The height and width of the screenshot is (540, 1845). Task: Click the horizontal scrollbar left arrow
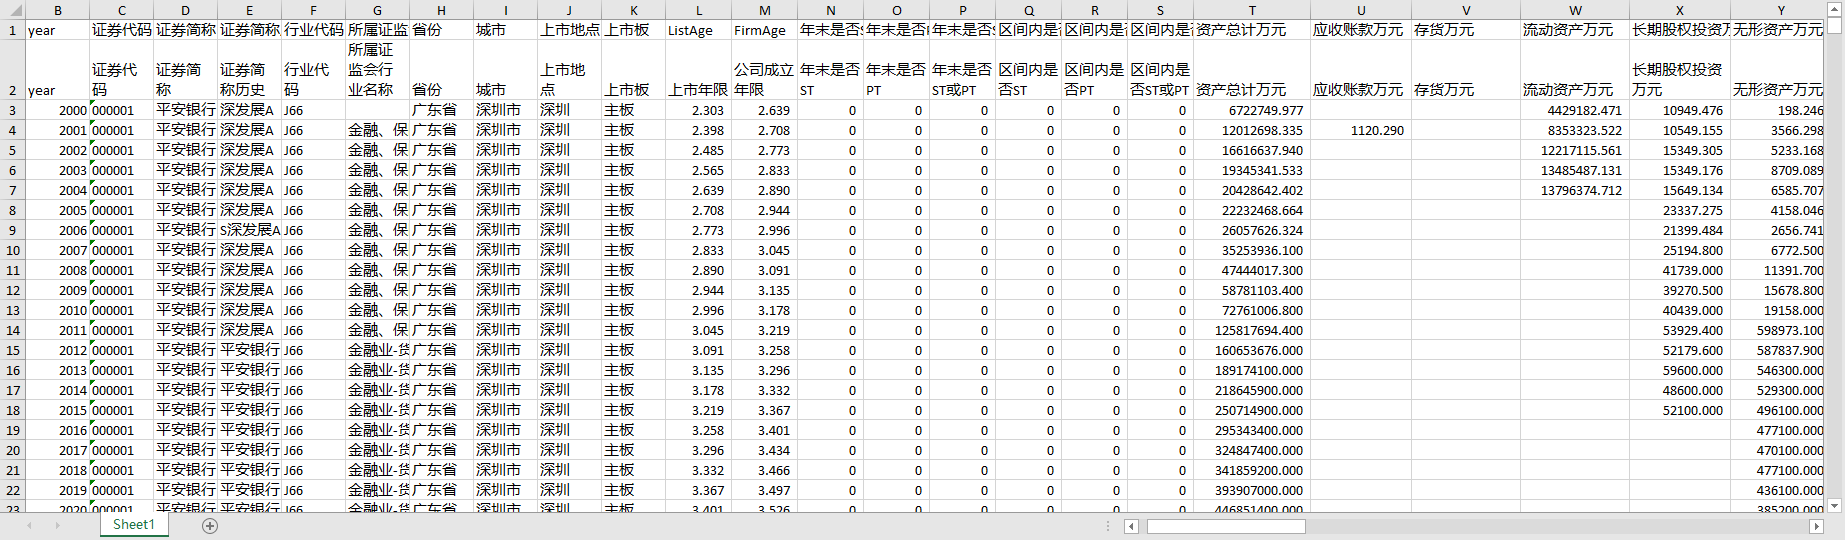tap(1132, 526)
